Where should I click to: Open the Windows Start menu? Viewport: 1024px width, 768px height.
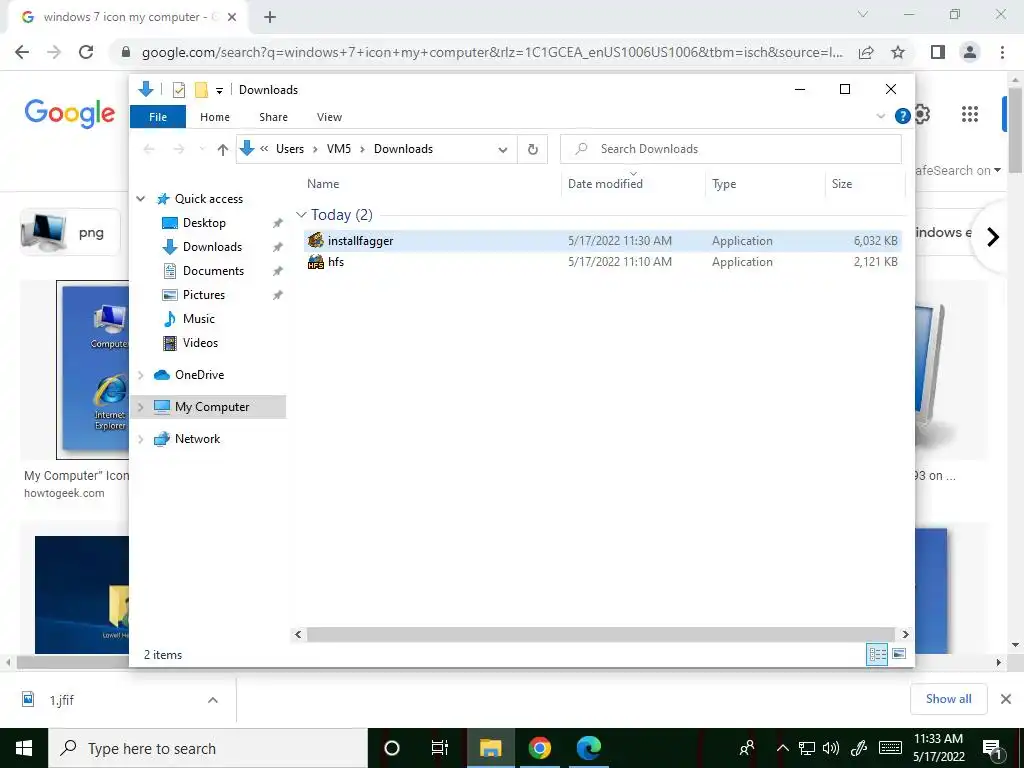[24, 748]
